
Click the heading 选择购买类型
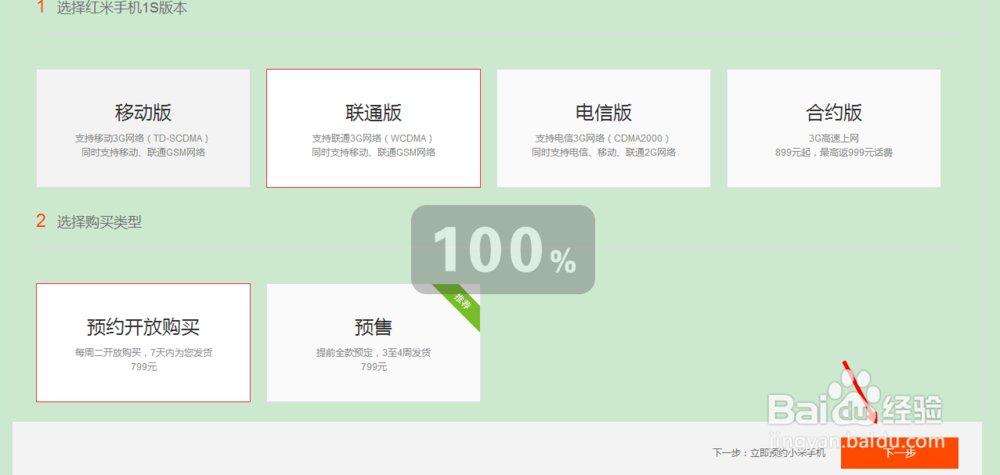(x=99, y=223)
